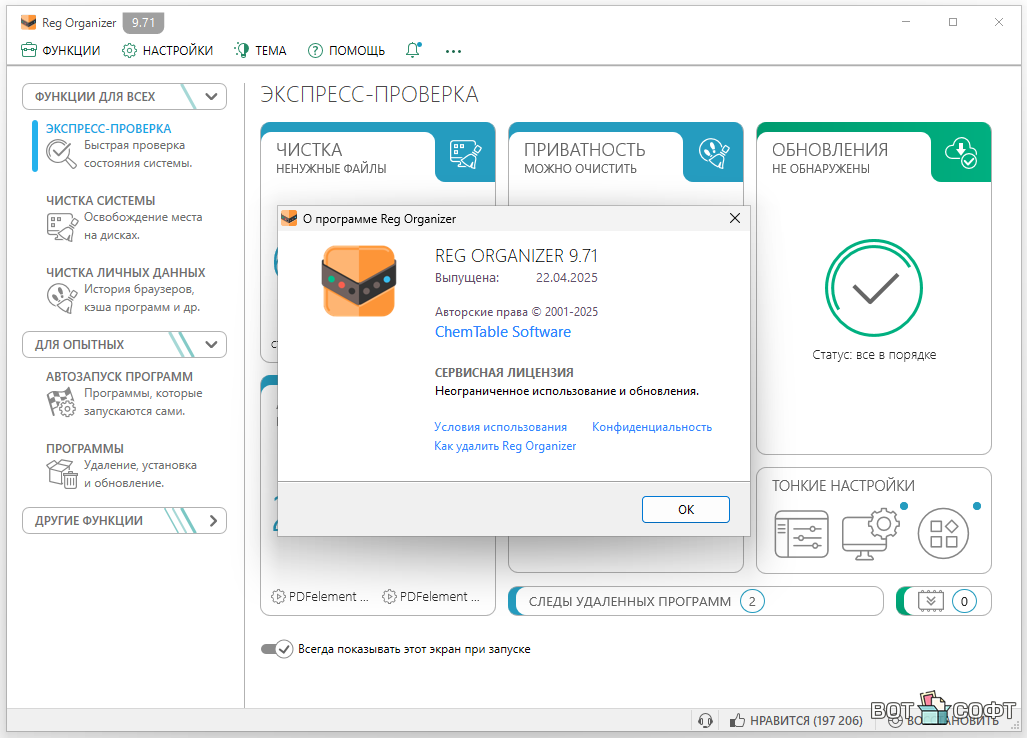Open the circled grid apps icon

pos(943,533)
